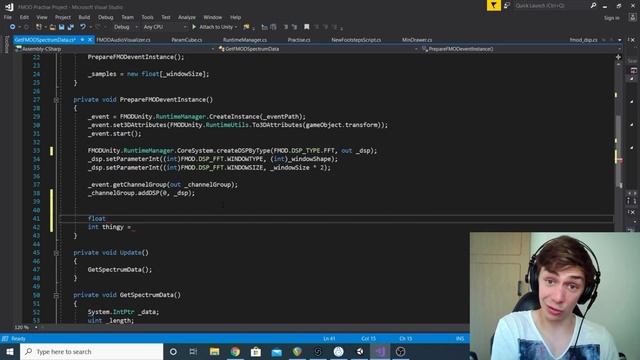Click the Cortana circle on taskbar
Image resolution: width=640 pixels, height=360 pixels.
tap(173, 351)
